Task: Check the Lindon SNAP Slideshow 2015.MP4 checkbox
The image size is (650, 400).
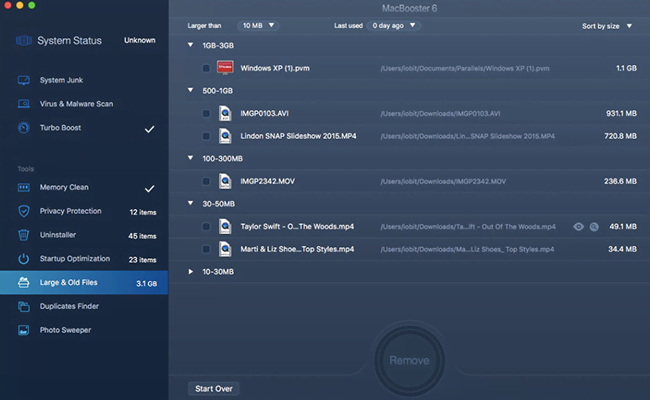Action: (x=206, y=136)
